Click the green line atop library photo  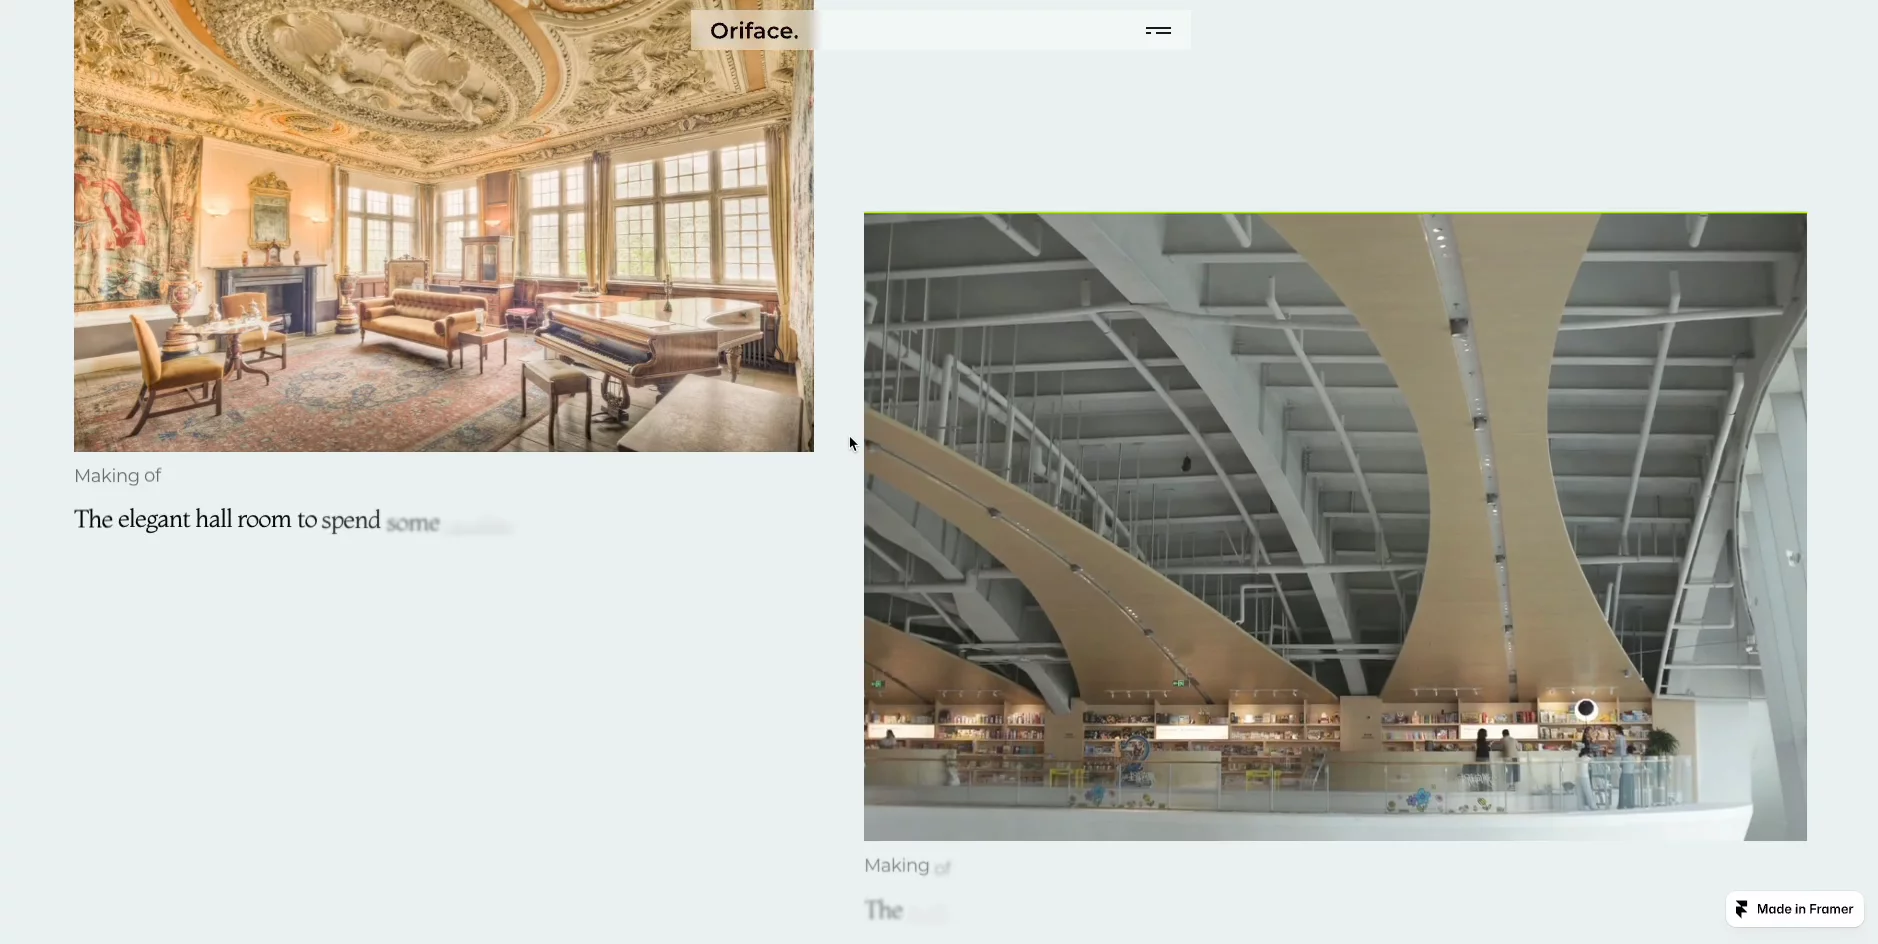(x=1335, y=213)
